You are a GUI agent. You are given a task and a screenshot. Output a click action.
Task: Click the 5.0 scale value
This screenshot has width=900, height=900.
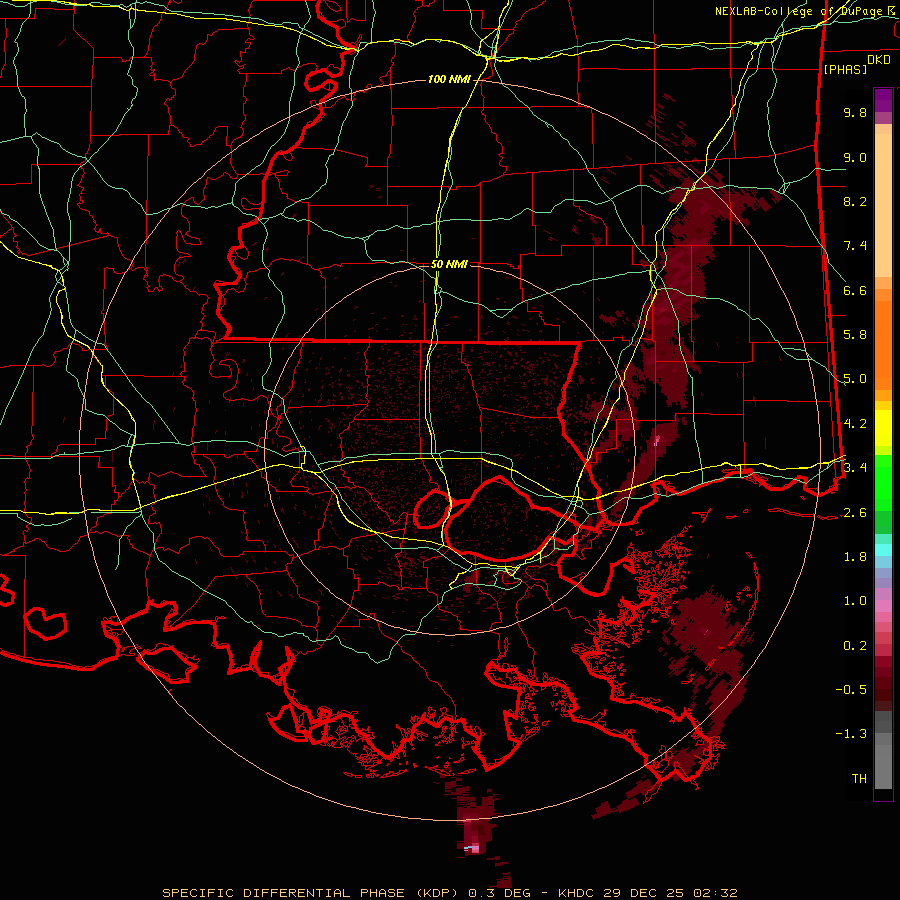pos(855,379)
